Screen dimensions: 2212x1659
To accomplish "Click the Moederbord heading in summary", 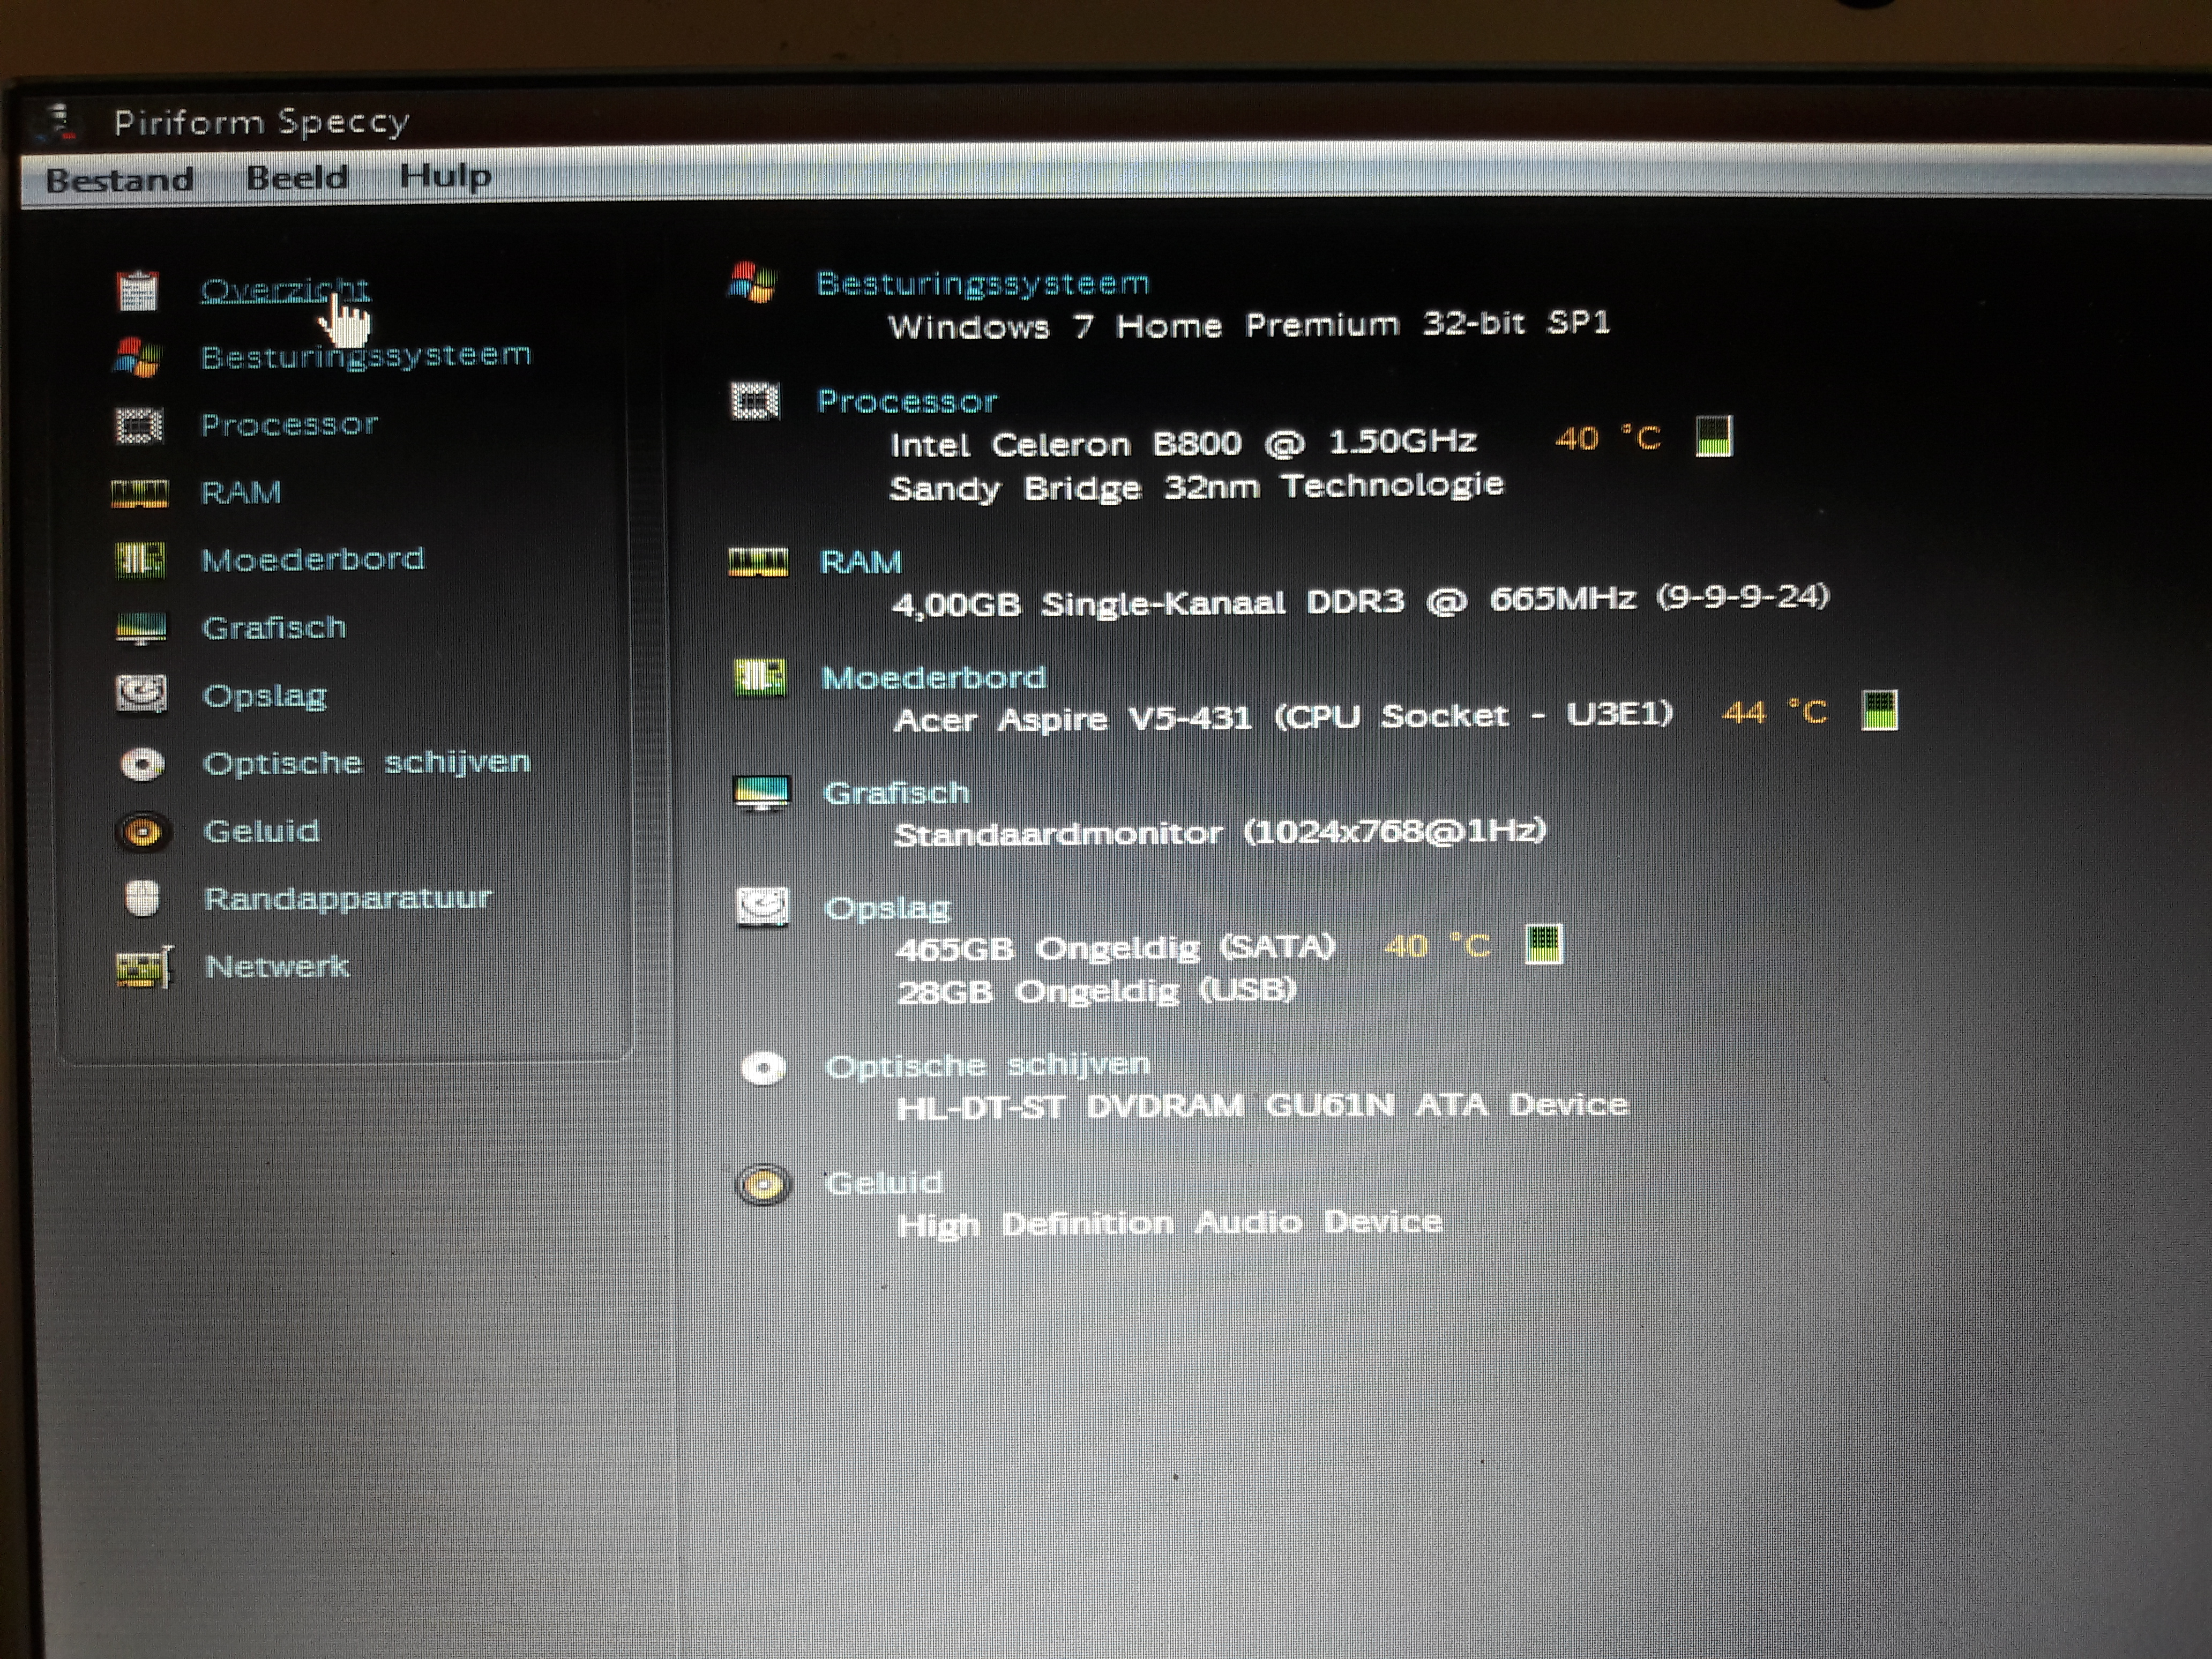I will pos(933,677).
